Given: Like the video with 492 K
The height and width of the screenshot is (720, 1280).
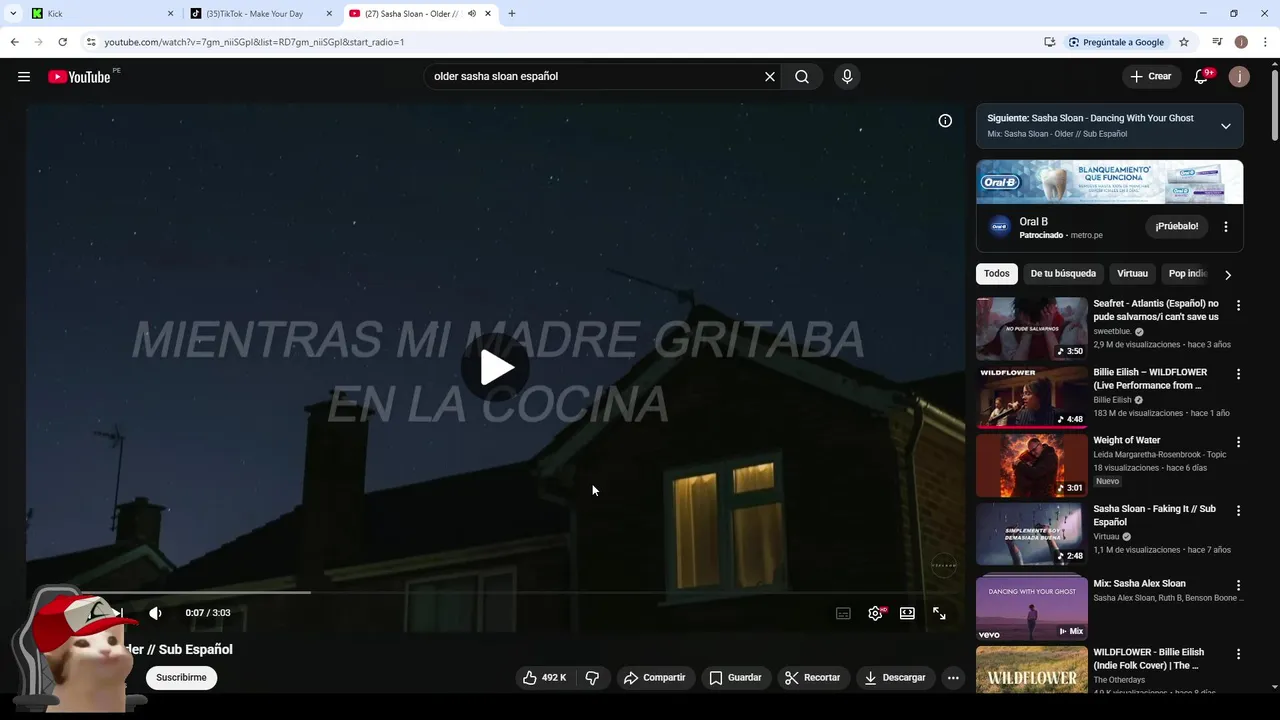Looking at the screenshot, I should pyautogui.click(x=544, y=678).
